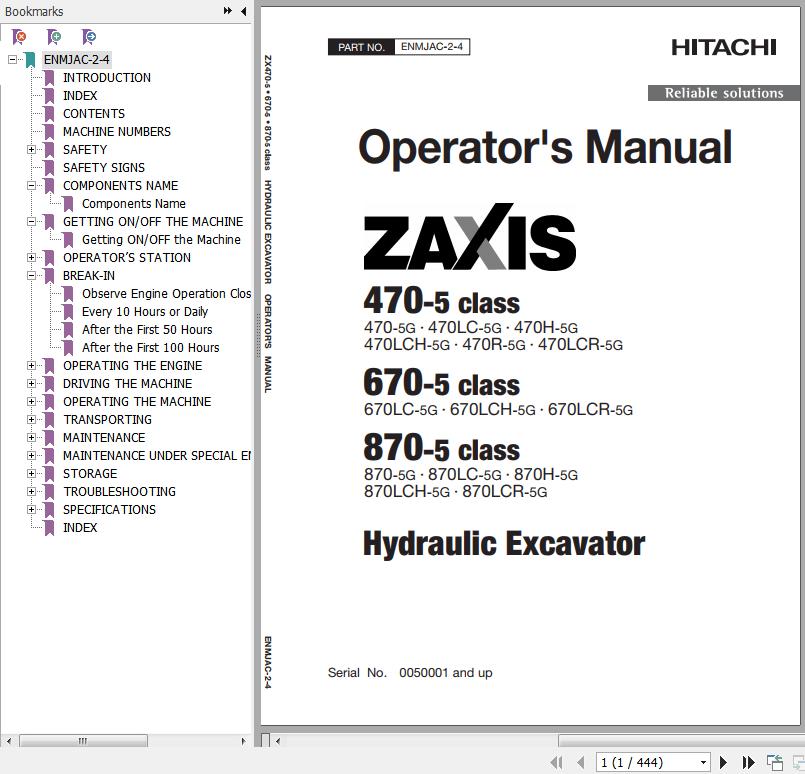Select the ENMJAC-2-4 root bookmark label
This screenshot has height=774, width=805.
click(x=76, y=60)
